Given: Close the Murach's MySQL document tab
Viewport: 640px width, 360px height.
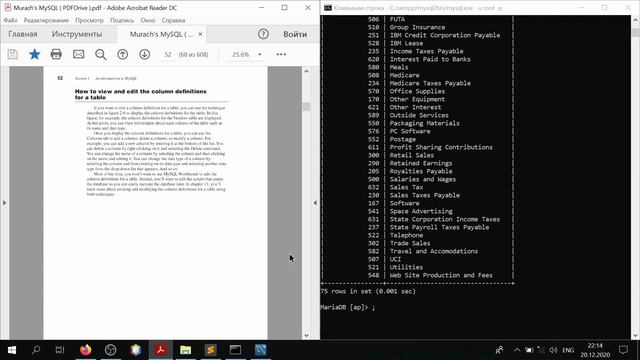Looking at the screenshot, I should point(200,34).
